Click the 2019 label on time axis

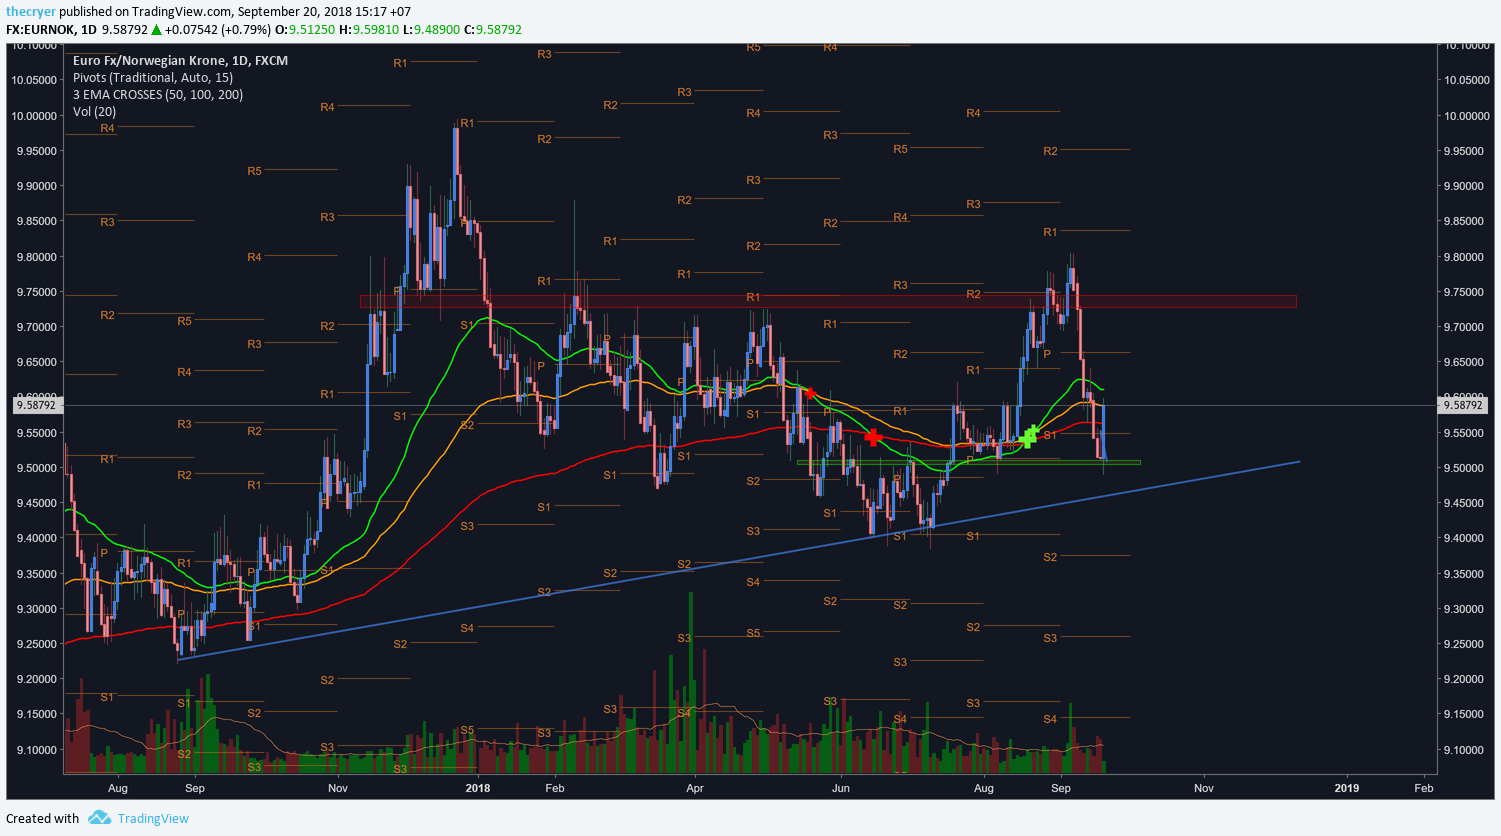coord(1346,788)
